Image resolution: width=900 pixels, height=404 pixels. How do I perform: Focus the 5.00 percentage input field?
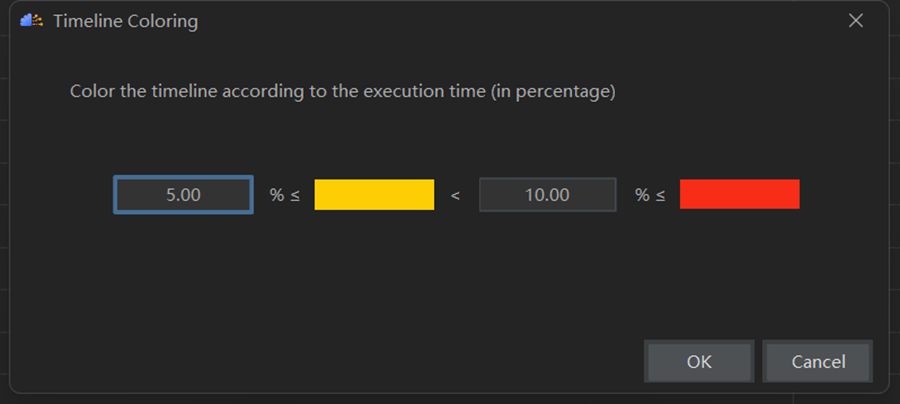[183, 195]
